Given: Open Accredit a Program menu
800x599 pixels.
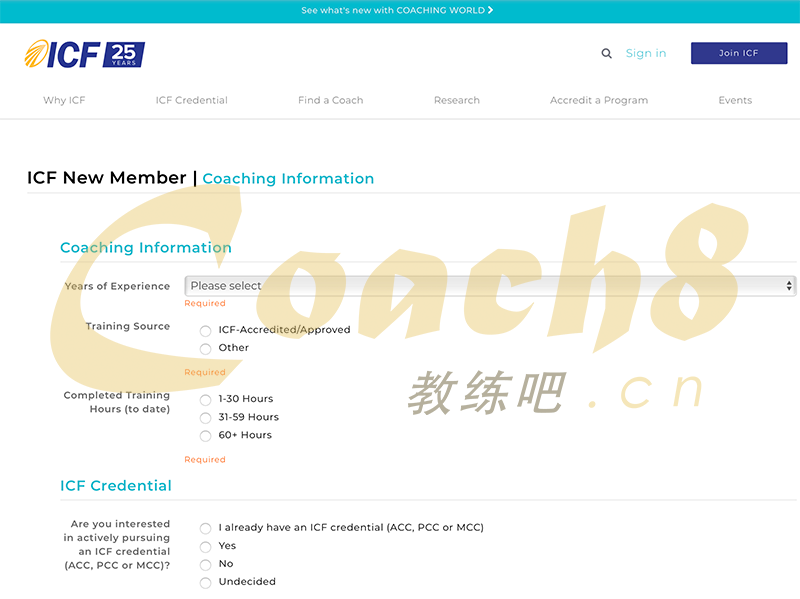Looking at the screenshot, I should click(x=598, y=100).
